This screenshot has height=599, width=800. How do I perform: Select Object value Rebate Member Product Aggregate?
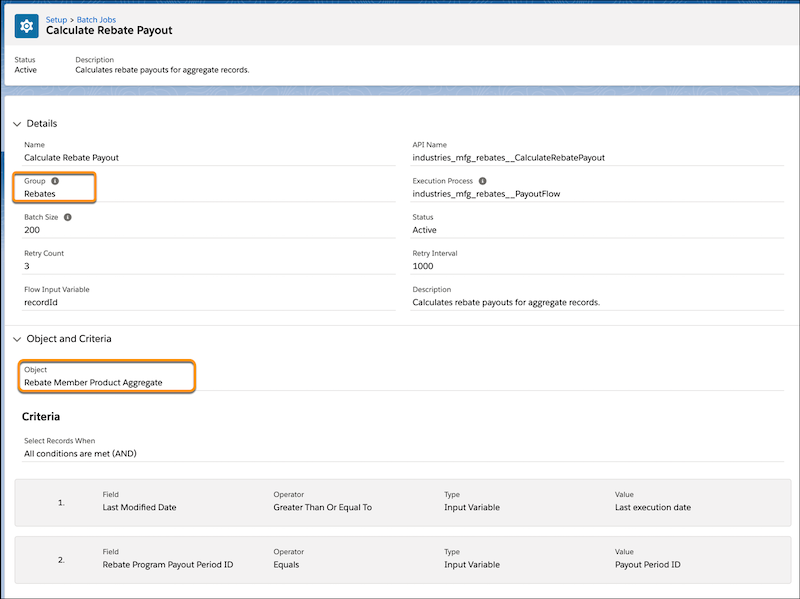[x=93, y=383]
